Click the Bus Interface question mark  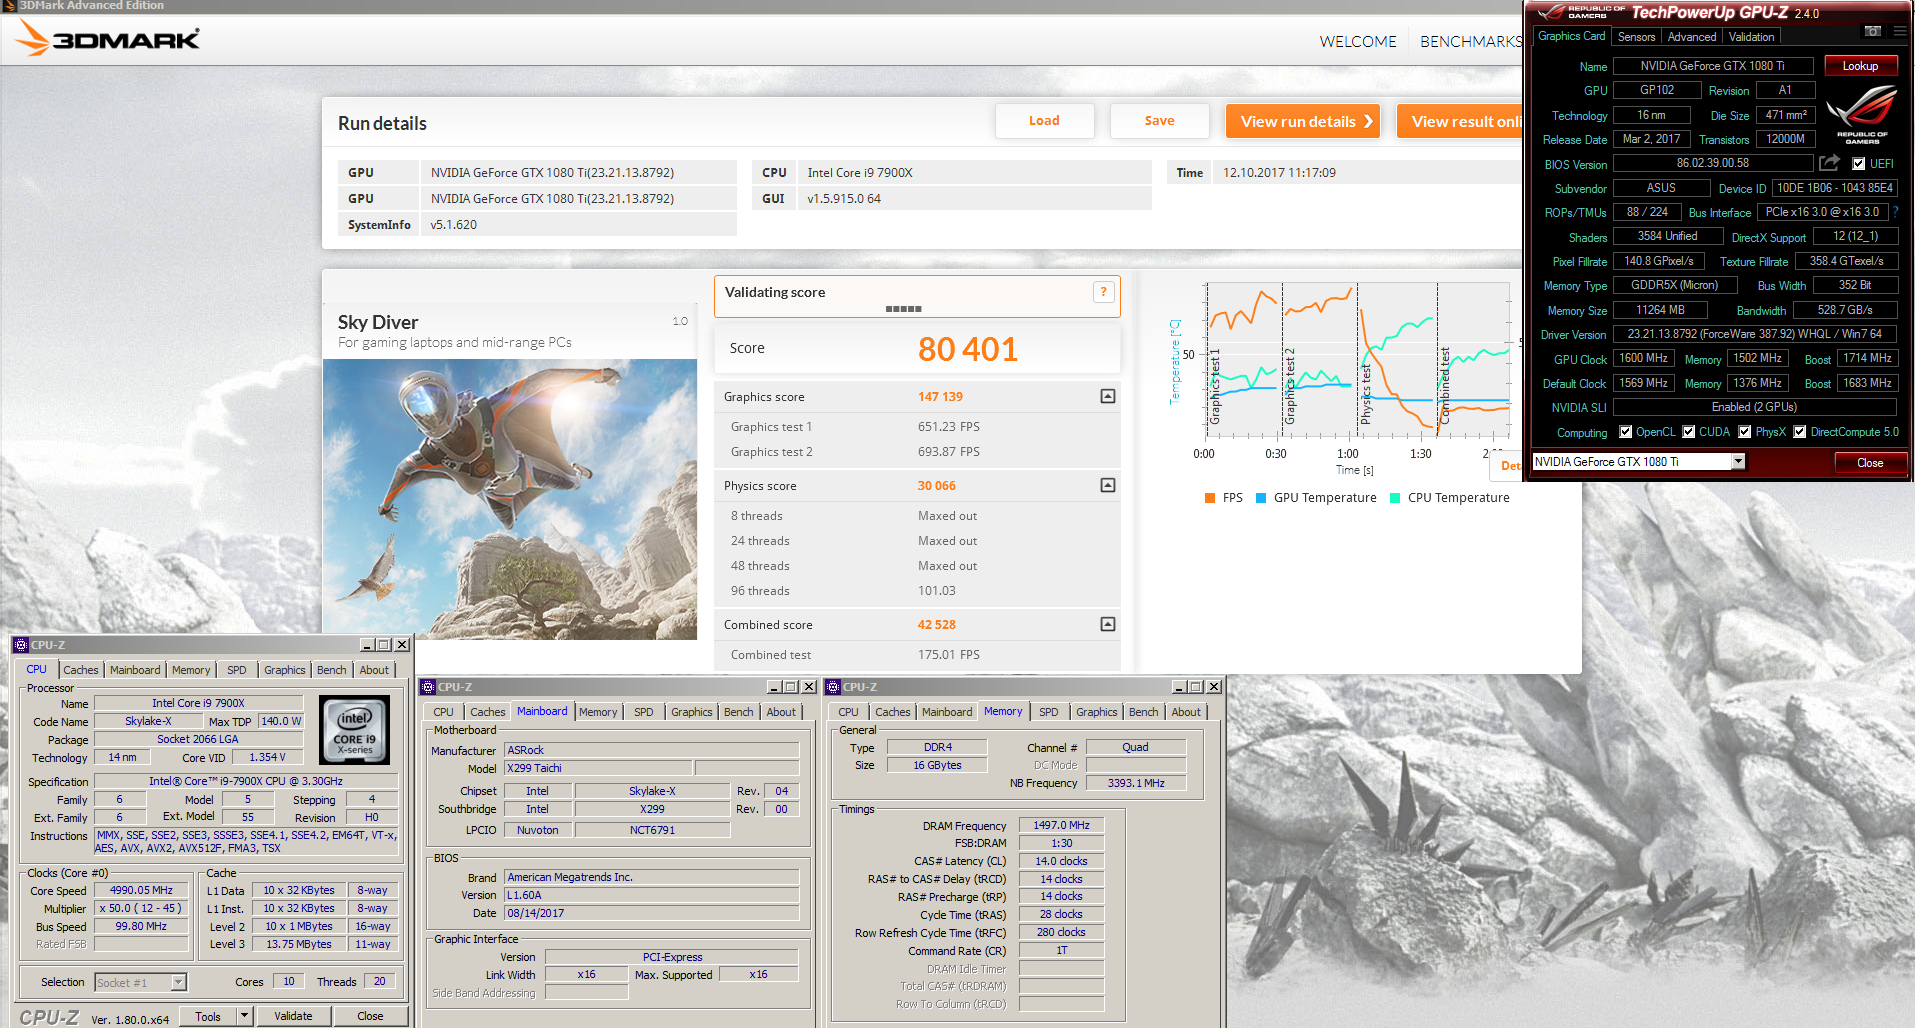coord(1895,212)
